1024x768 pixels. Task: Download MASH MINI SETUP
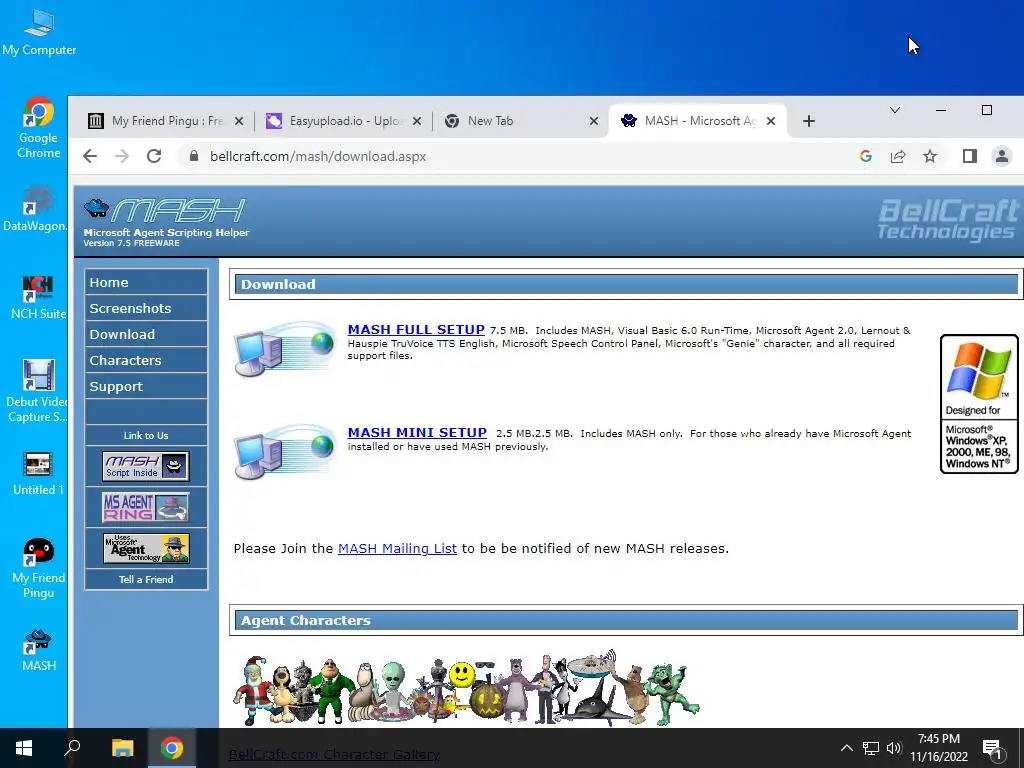click(x=417, y=433)
